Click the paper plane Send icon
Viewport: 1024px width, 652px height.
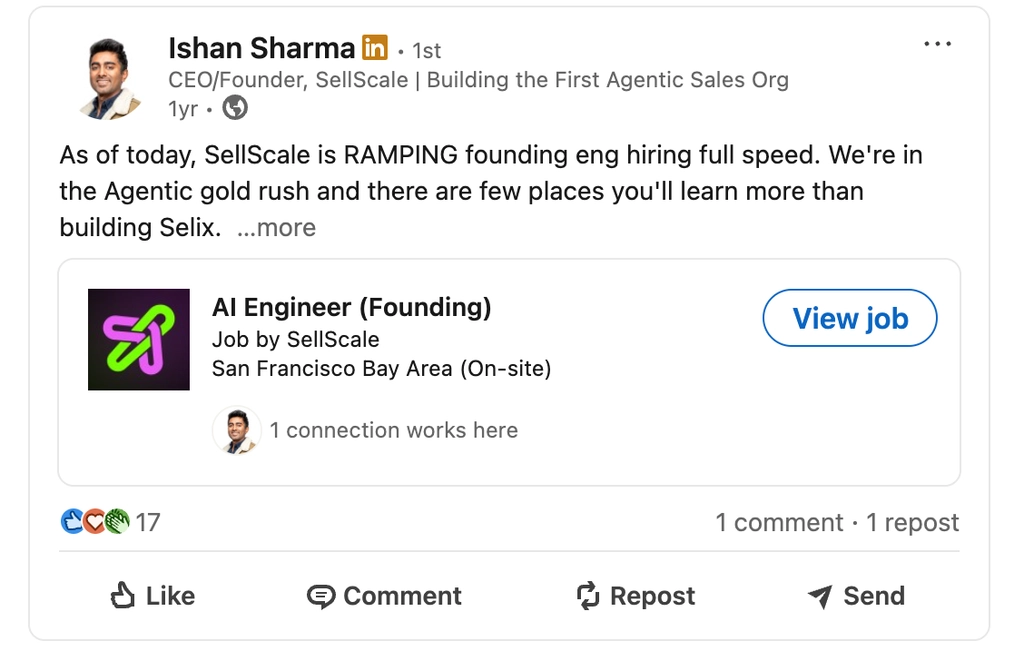point(820,597)
